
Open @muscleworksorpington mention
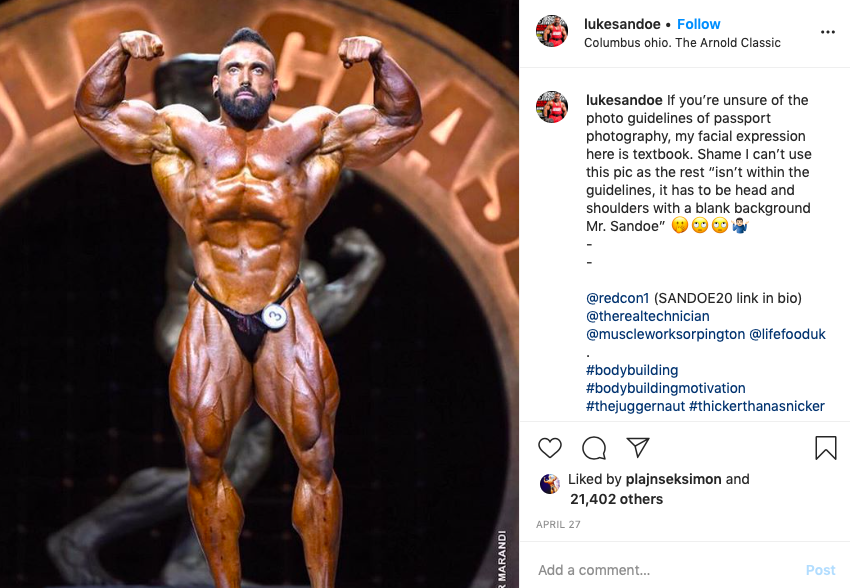pos(666,334)
